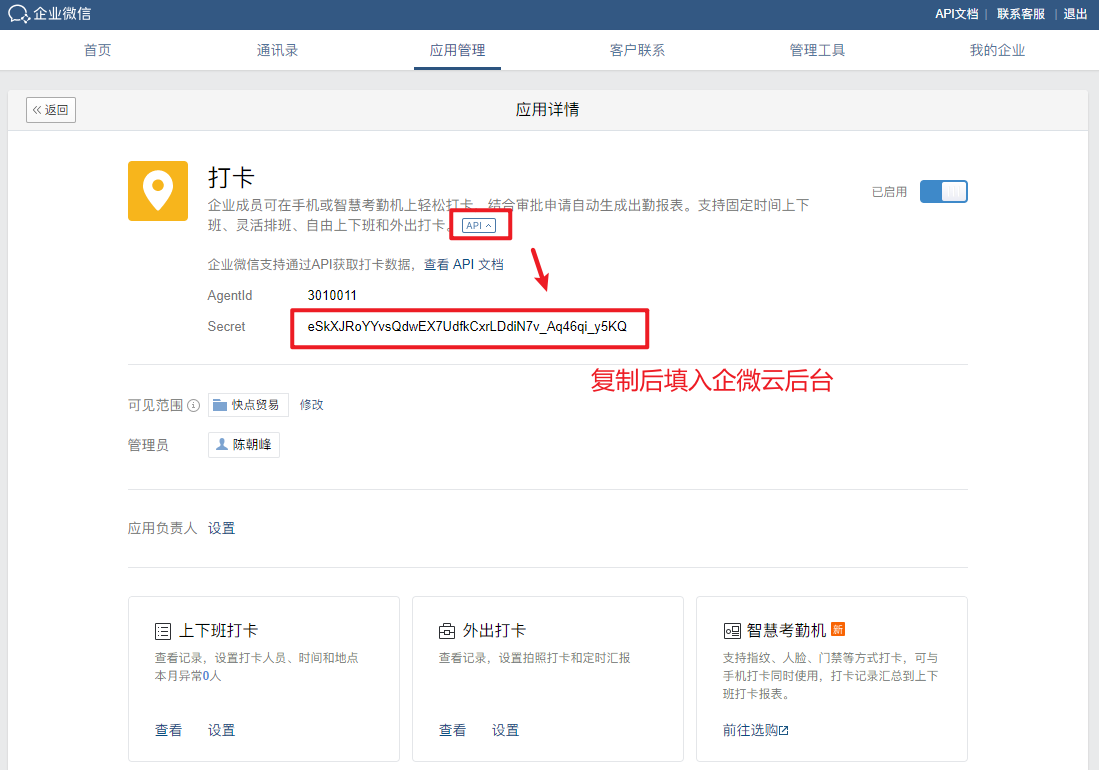This screenshot has height=770, width=1099.
Task: Click the WeCom logo in header
Action: (x=50, y=14)
